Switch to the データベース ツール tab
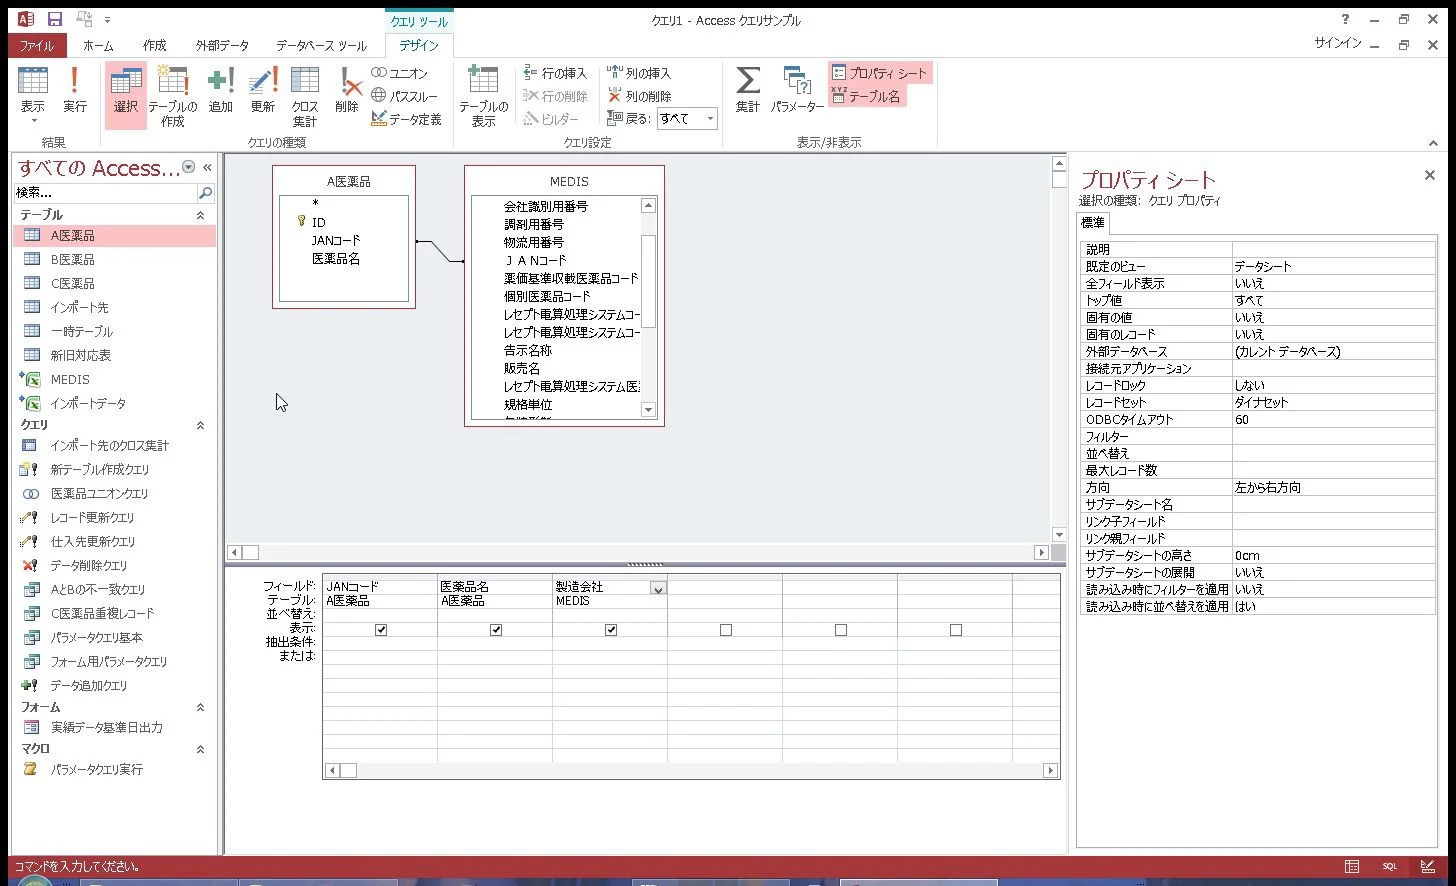The height and width of the screenshot is (886, 1456). 321,45
